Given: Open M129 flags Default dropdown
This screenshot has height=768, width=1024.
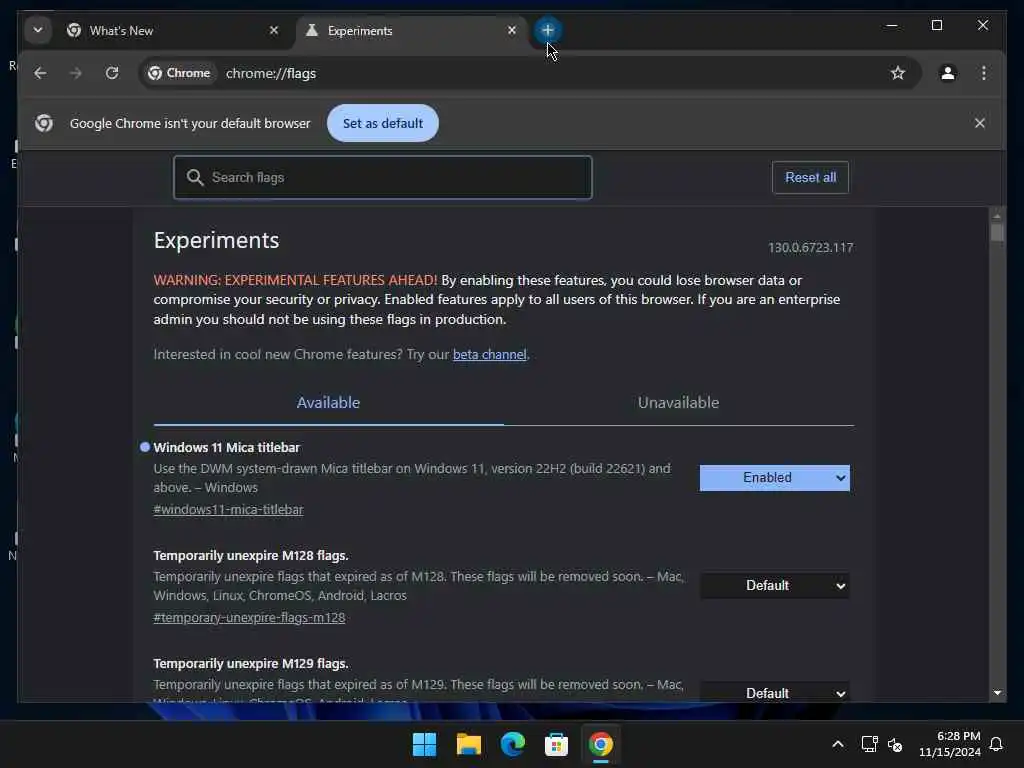Looking at the screenshot, I should (x=775, y=692).
